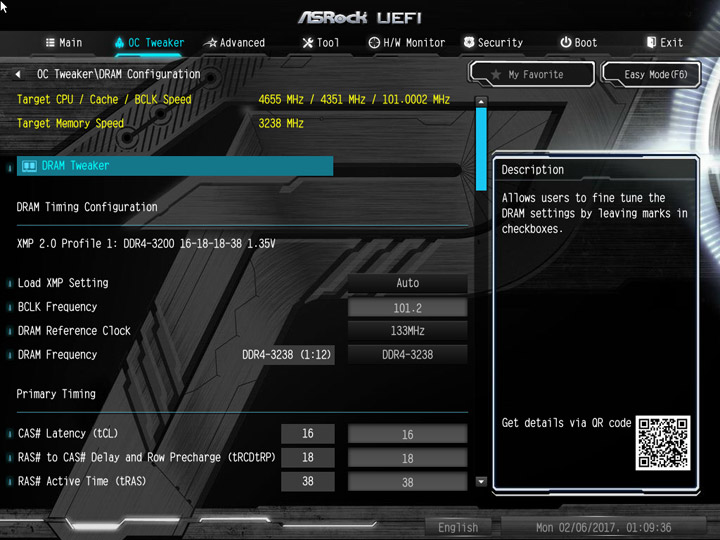Click the H/W Monitor gauge icon
720x540 pixels.
tap(374, 43)
